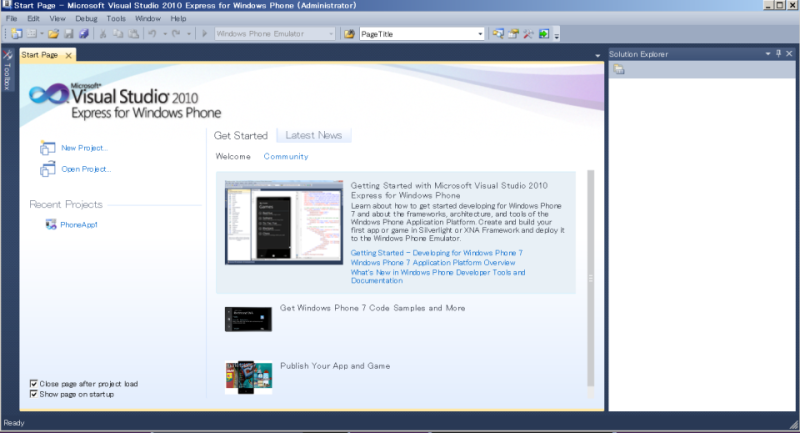Click the Redo arrow icon
The height and width of the screenshot is (433, 800).
click(x=176, y=34)
